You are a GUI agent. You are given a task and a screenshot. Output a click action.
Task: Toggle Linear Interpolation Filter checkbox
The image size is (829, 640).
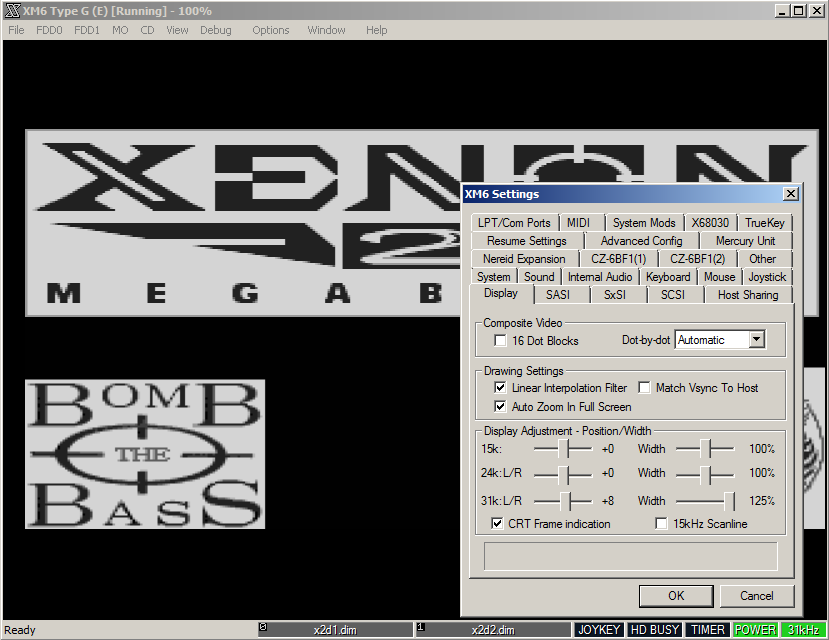500,387
